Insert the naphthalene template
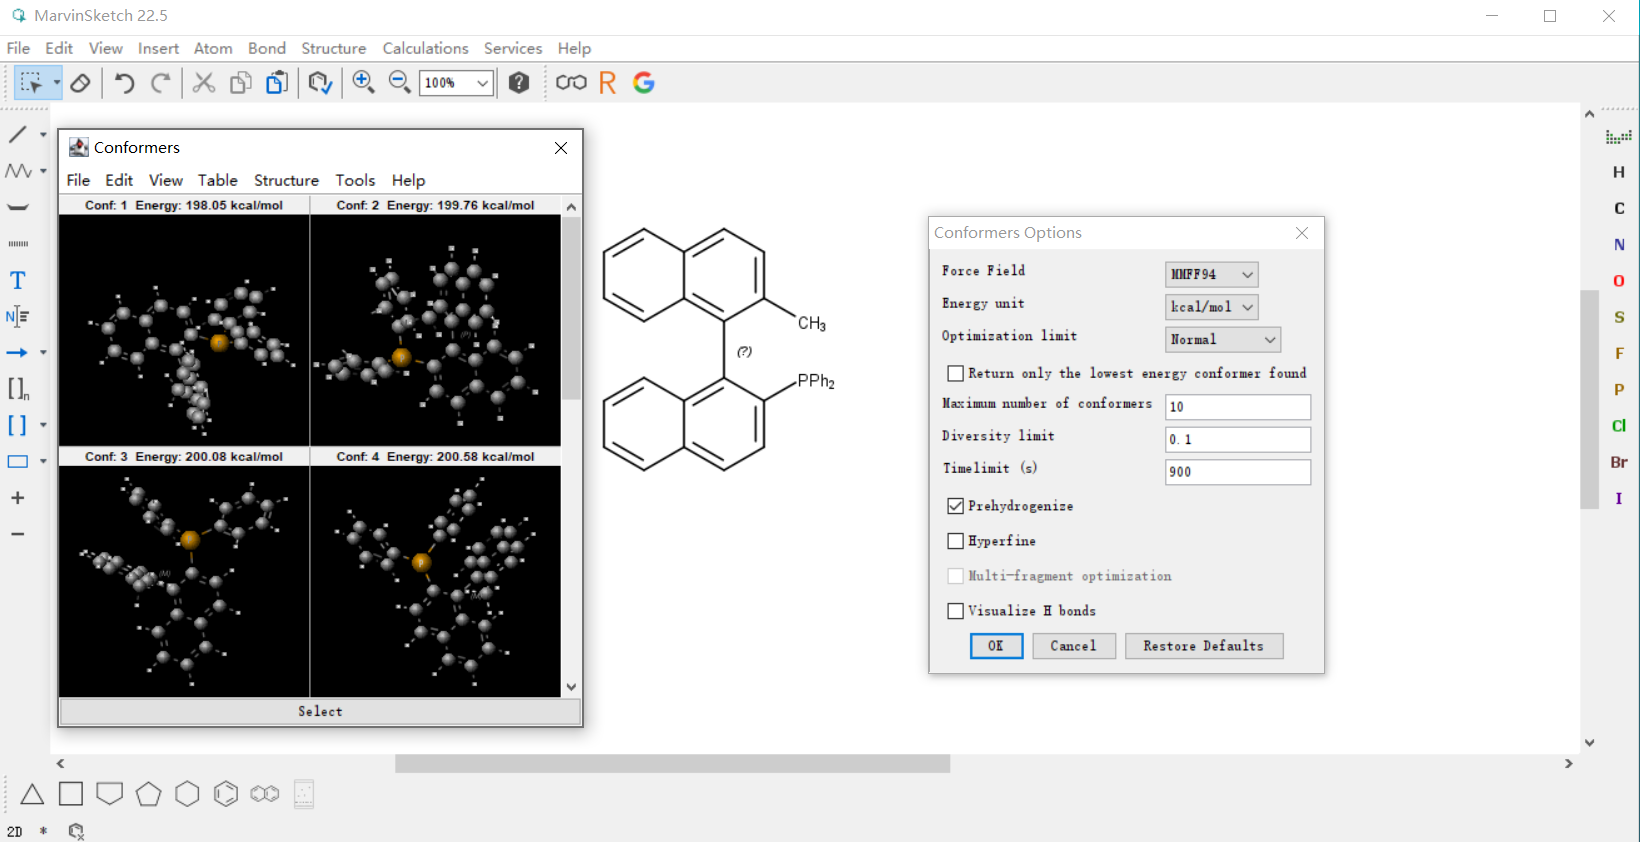 [x=265, y=794]
